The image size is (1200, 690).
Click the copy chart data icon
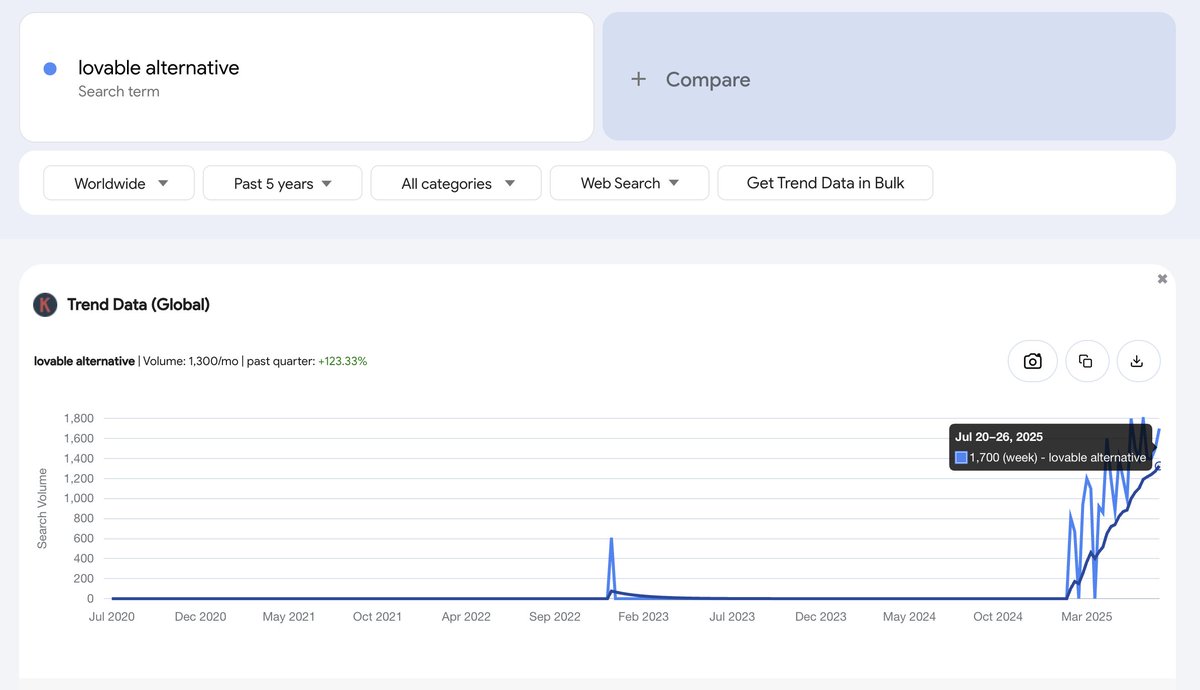(1087, 361)
